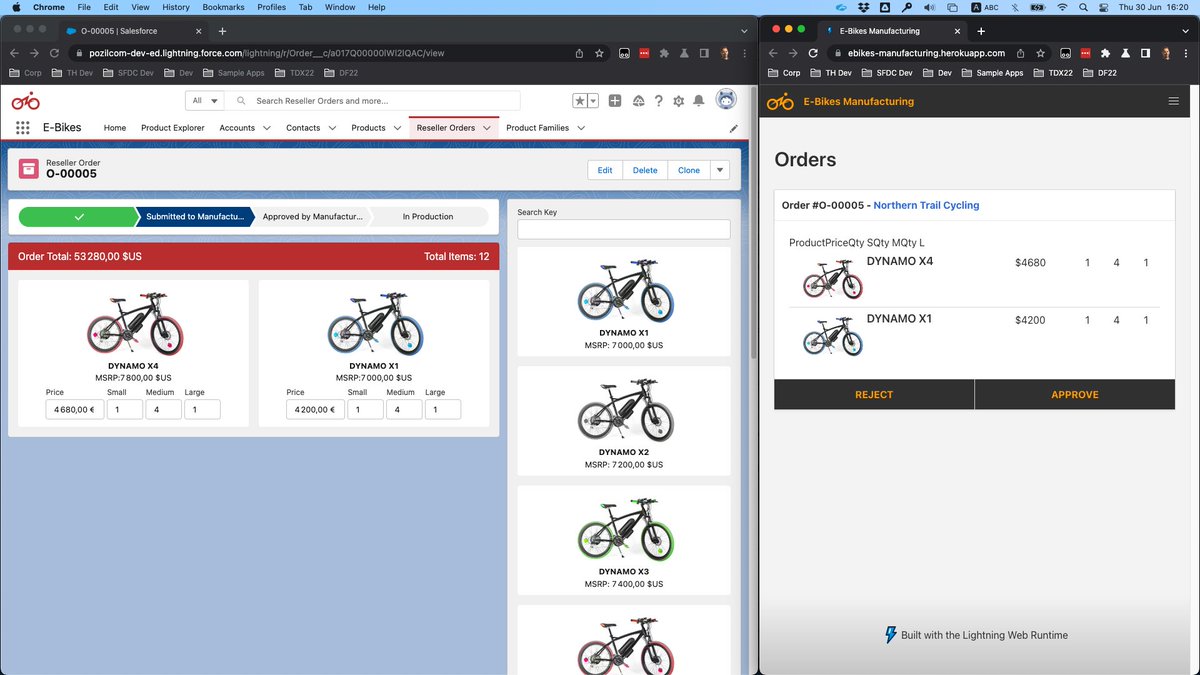
Task: Expand the Reseller Orders tab chevron
Action: click(486, 128)
